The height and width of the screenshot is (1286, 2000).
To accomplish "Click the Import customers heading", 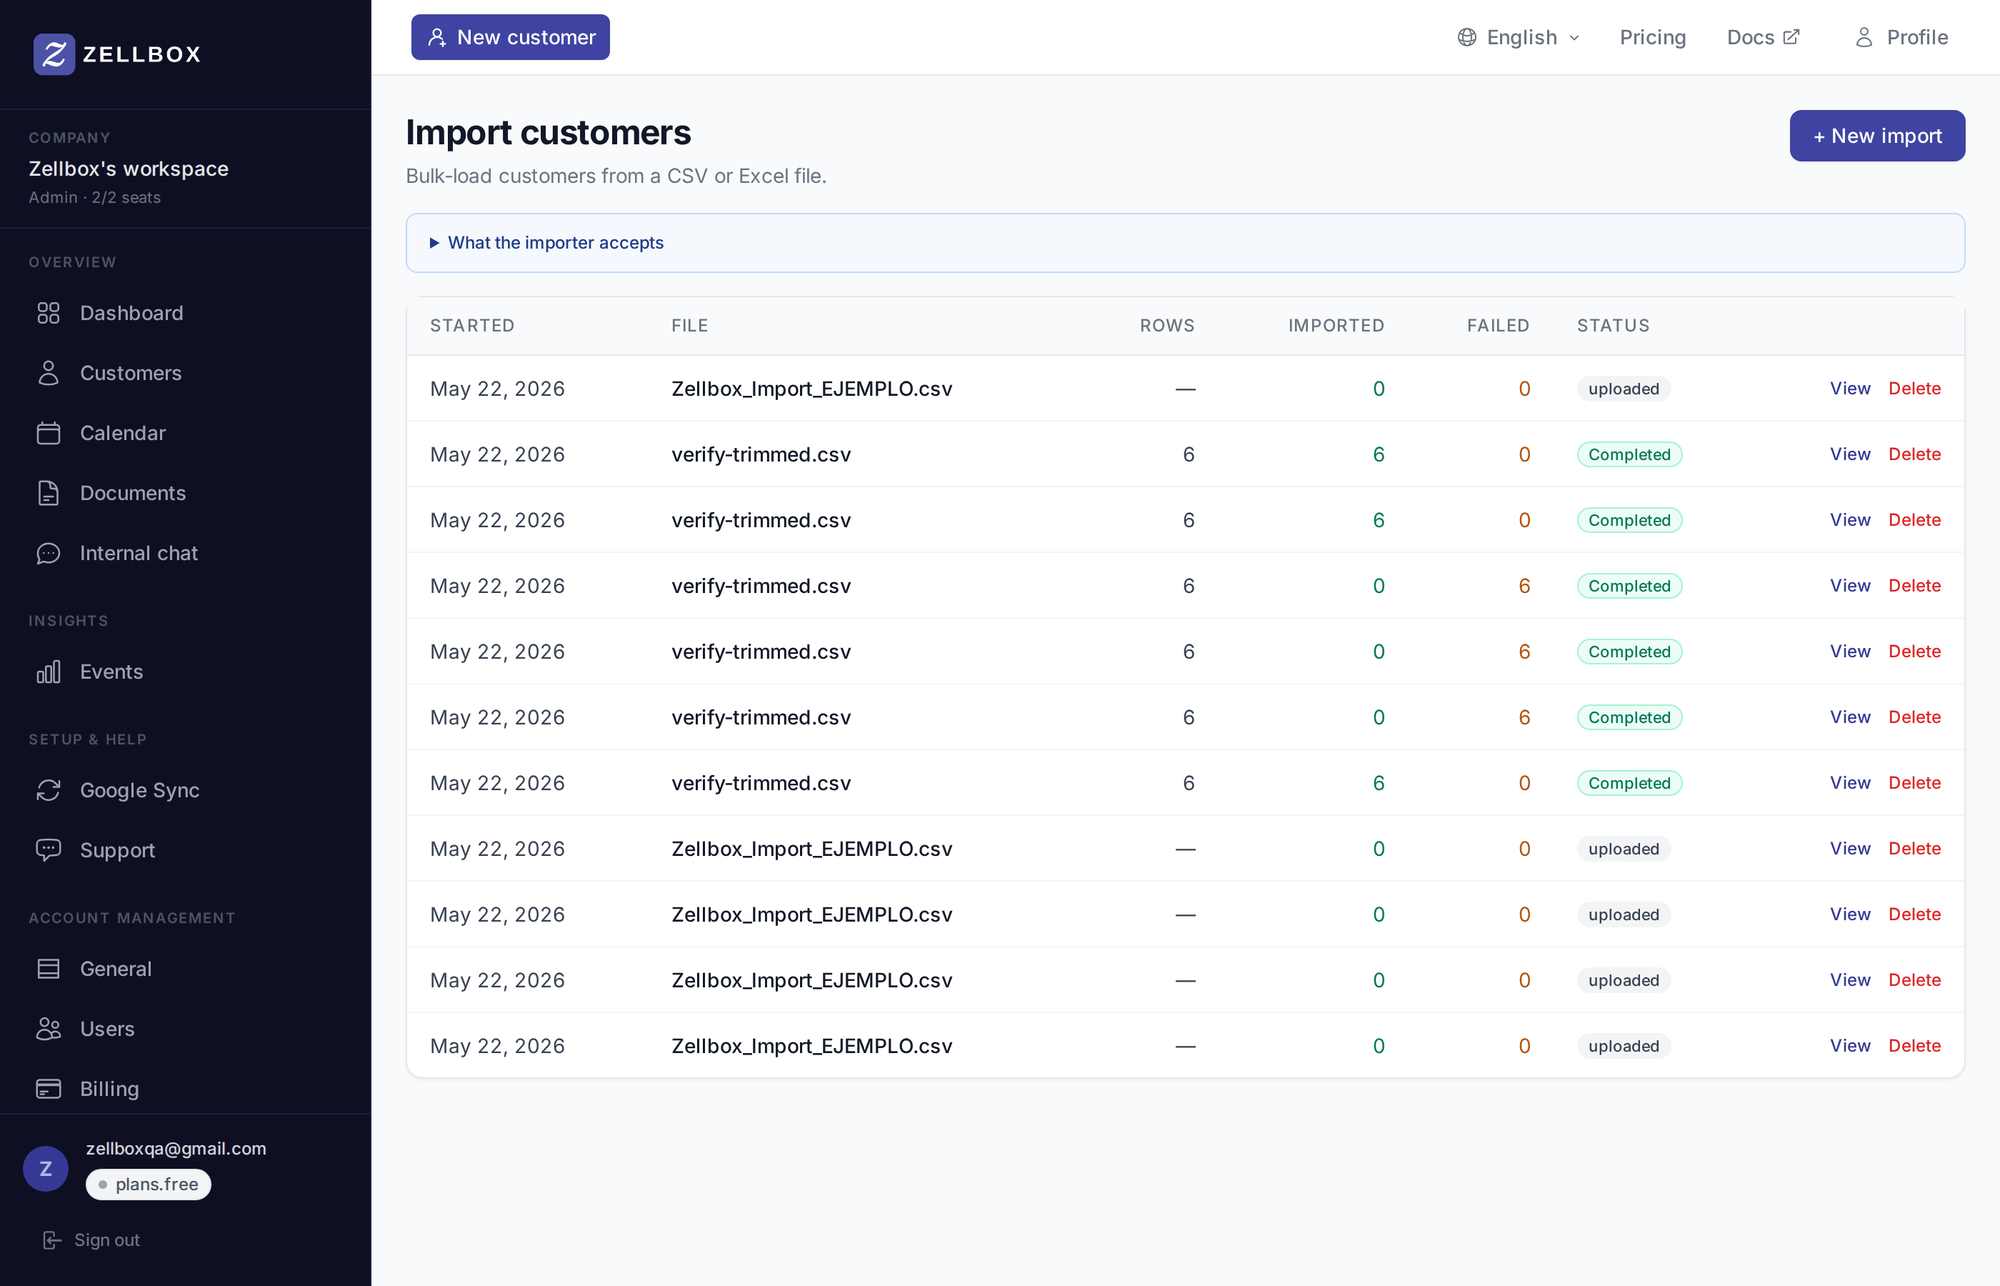I will (548, 132).
